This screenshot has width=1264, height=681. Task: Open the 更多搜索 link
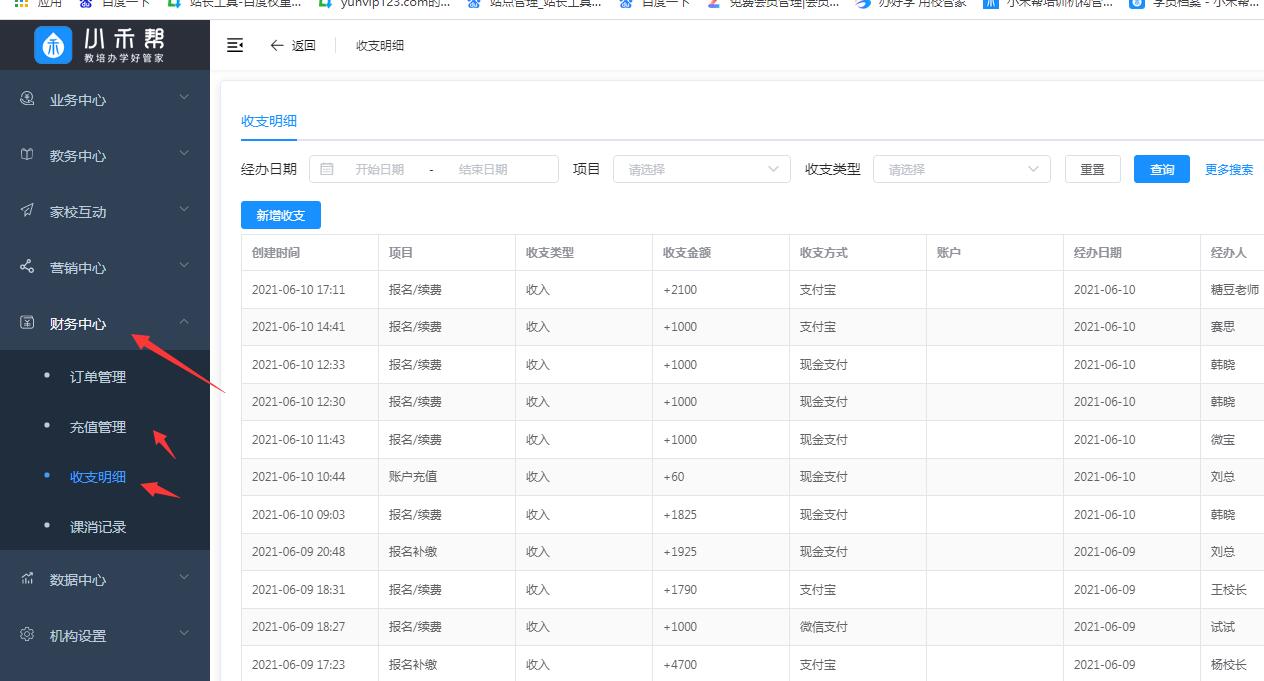coord(1229,169)
